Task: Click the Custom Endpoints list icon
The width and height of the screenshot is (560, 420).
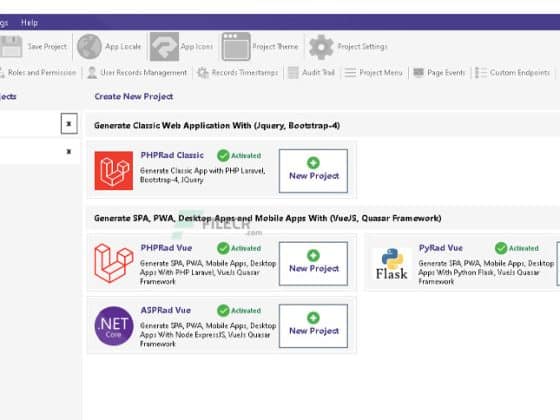Action: click(x=481, y=72)
